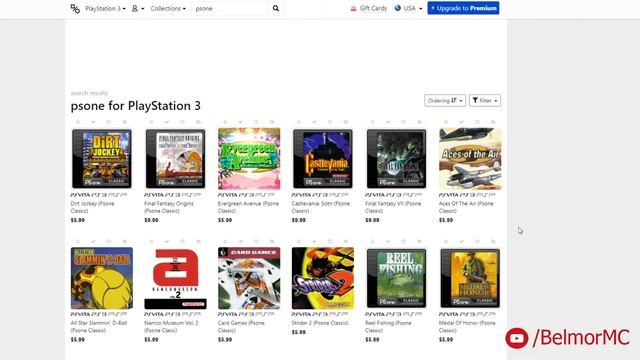Image resolution: width=640 pixels, height=360 pixels.
Task: Click the Medal of Honor cover thumbnail
Action: 470,278
